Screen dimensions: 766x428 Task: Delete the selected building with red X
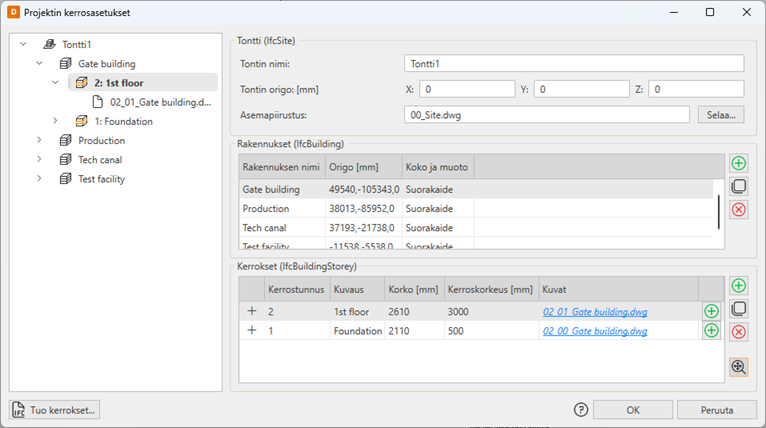pyautogui.click(x=739, y=209)
